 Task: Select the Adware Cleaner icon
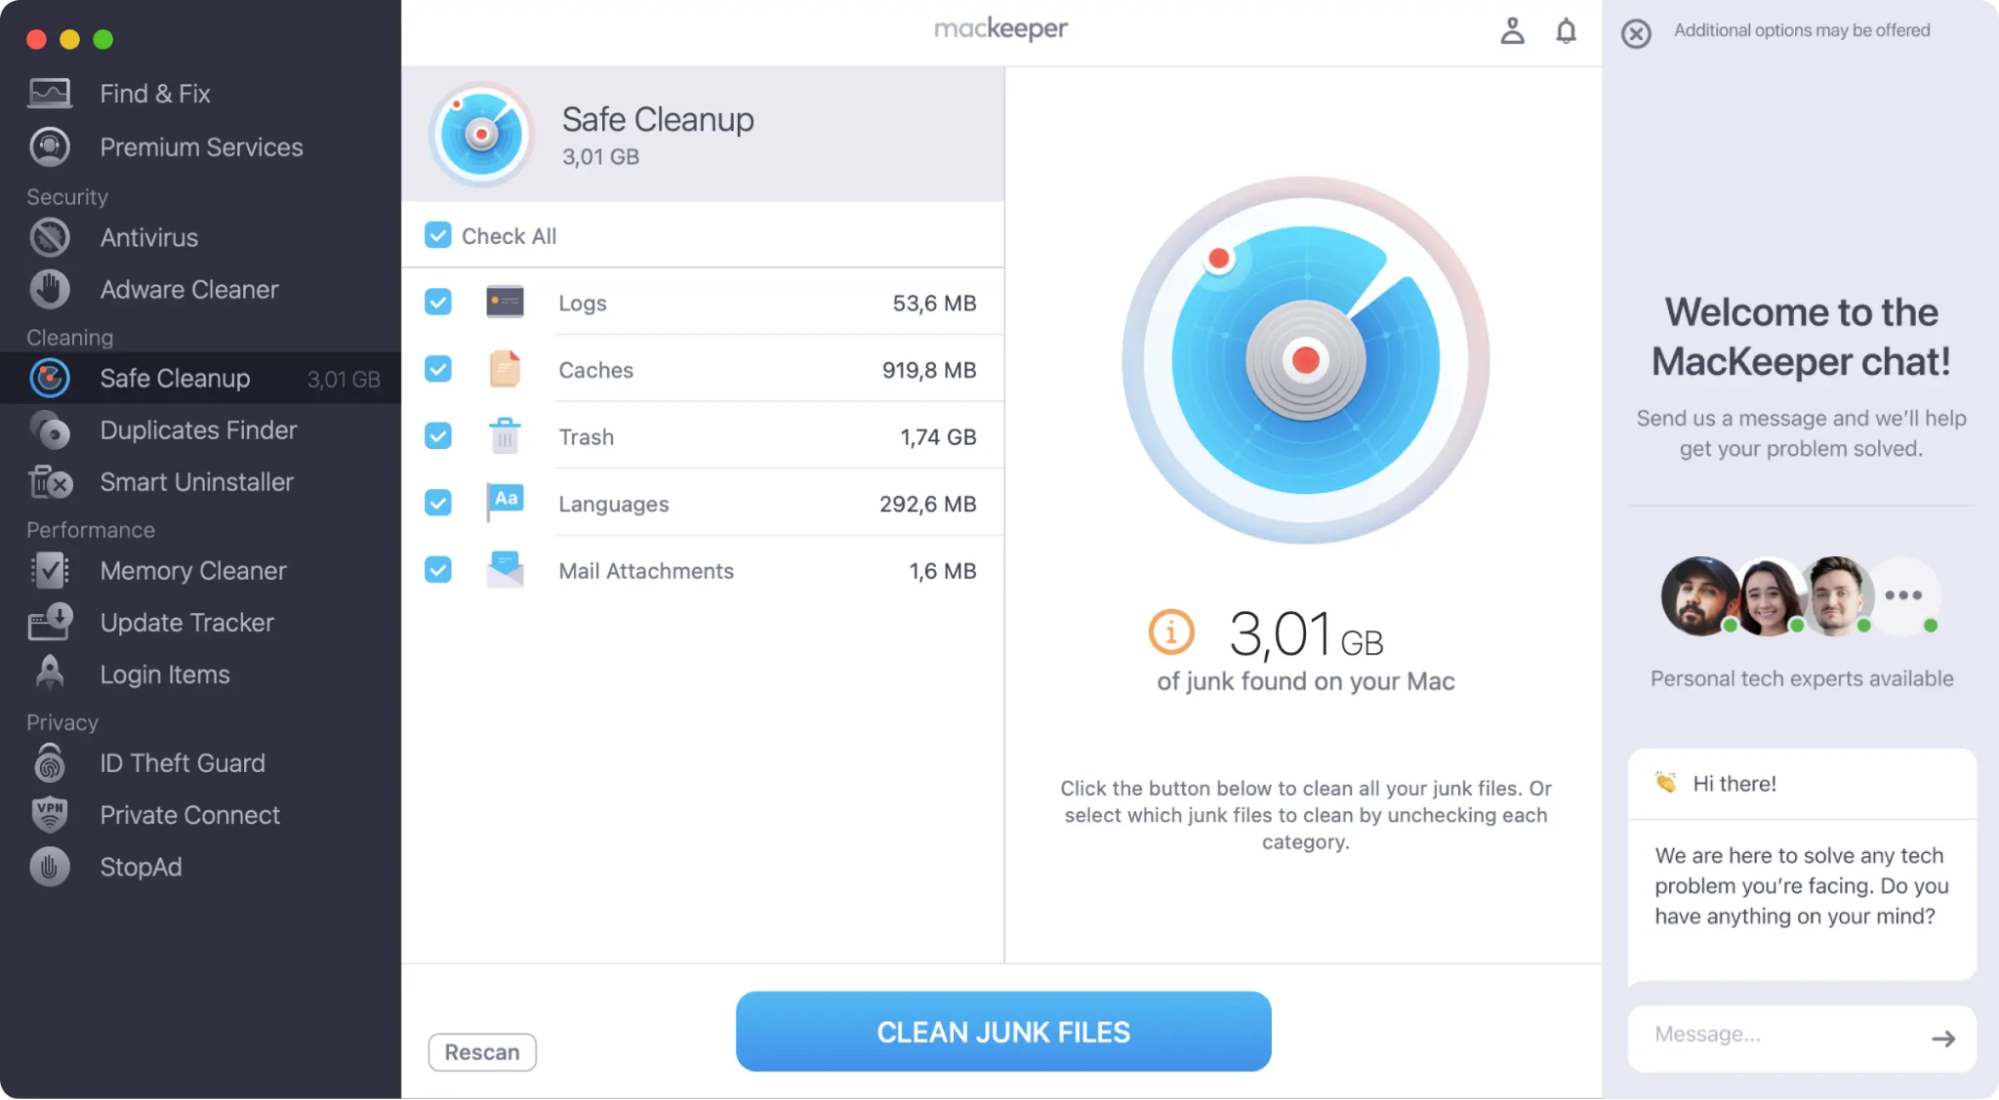[50, 289]
